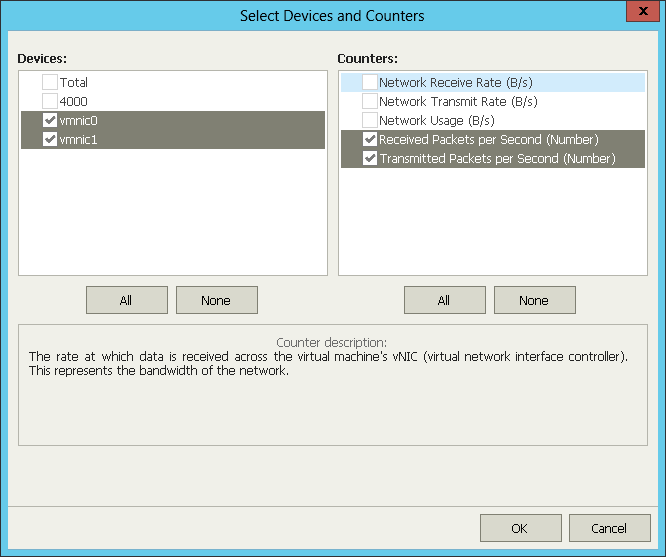The height and width of the screenshot is (557, 666).
Task: Uncheck the vmnic0 device checkbox
Action: click(50, 120)
